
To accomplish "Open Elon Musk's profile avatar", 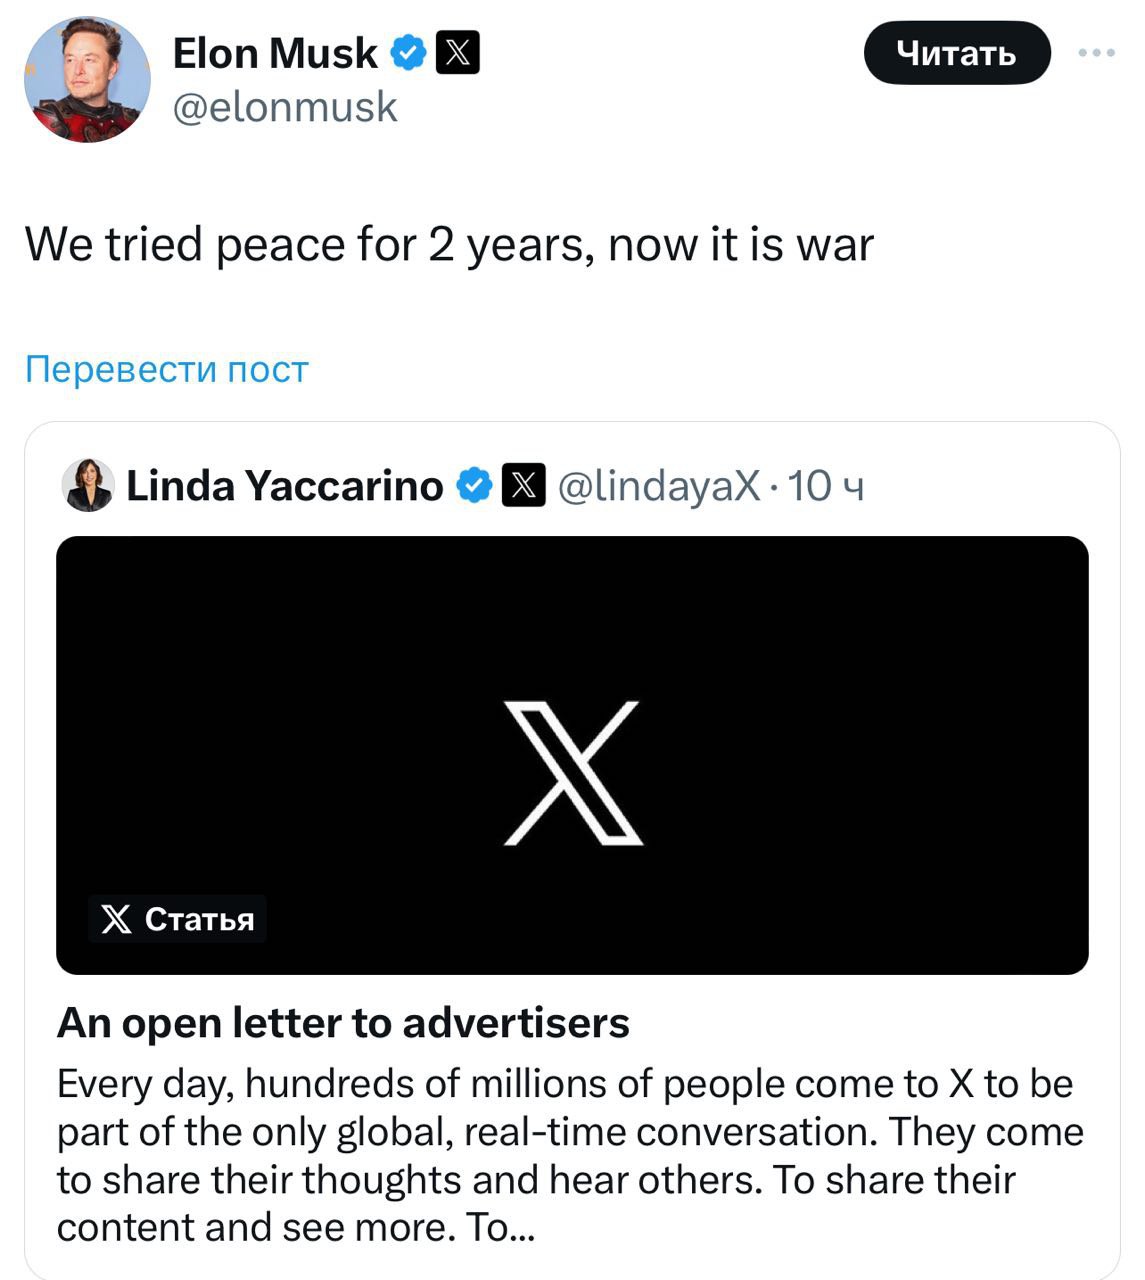I will click(87, 79).
